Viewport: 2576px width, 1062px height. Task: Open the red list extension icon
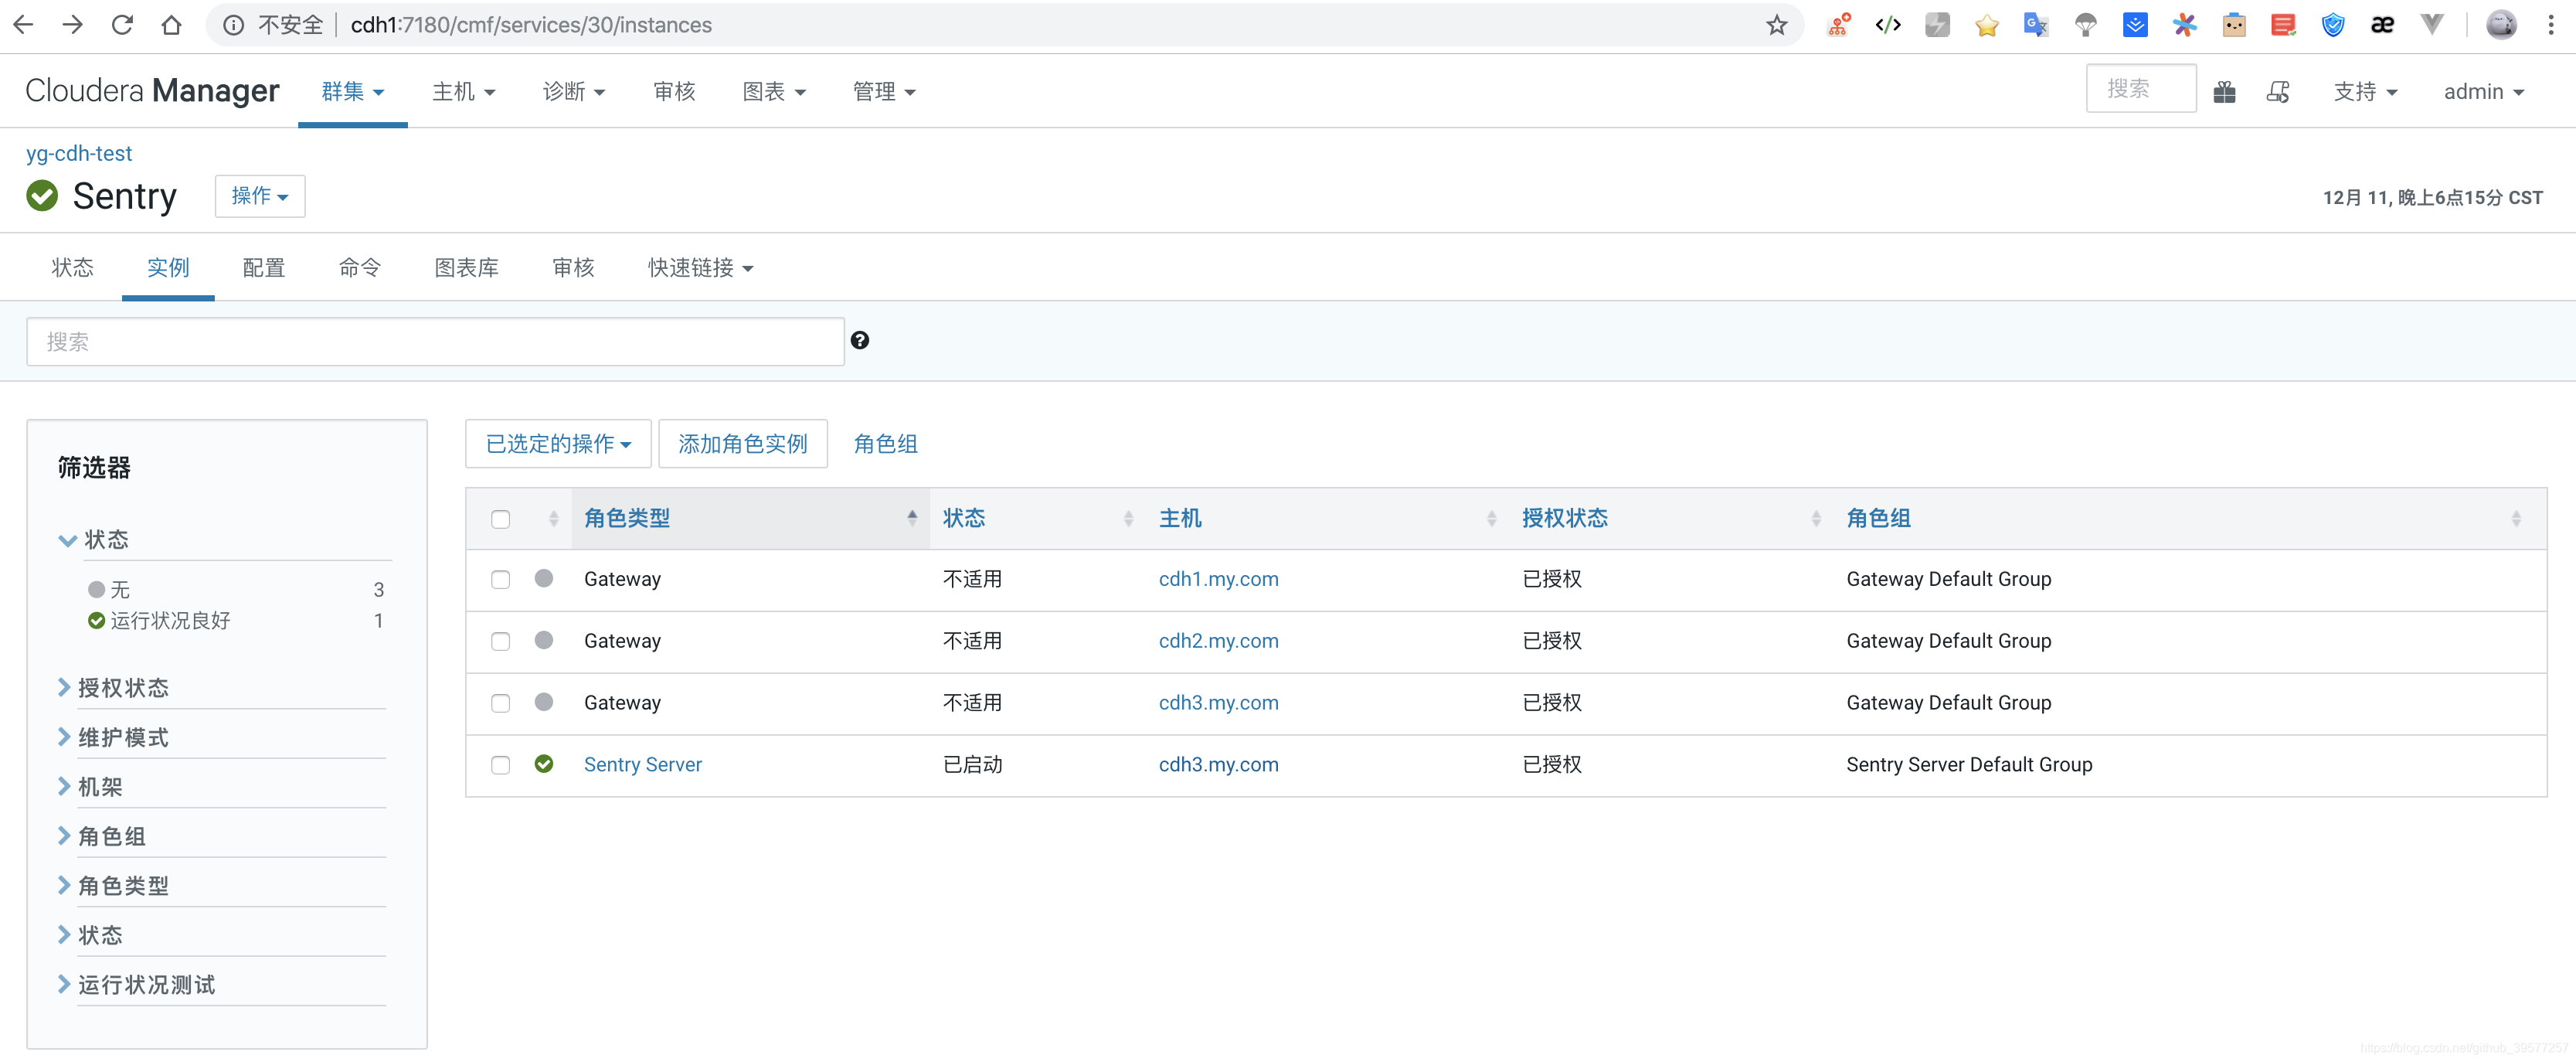pos(2283,25)
